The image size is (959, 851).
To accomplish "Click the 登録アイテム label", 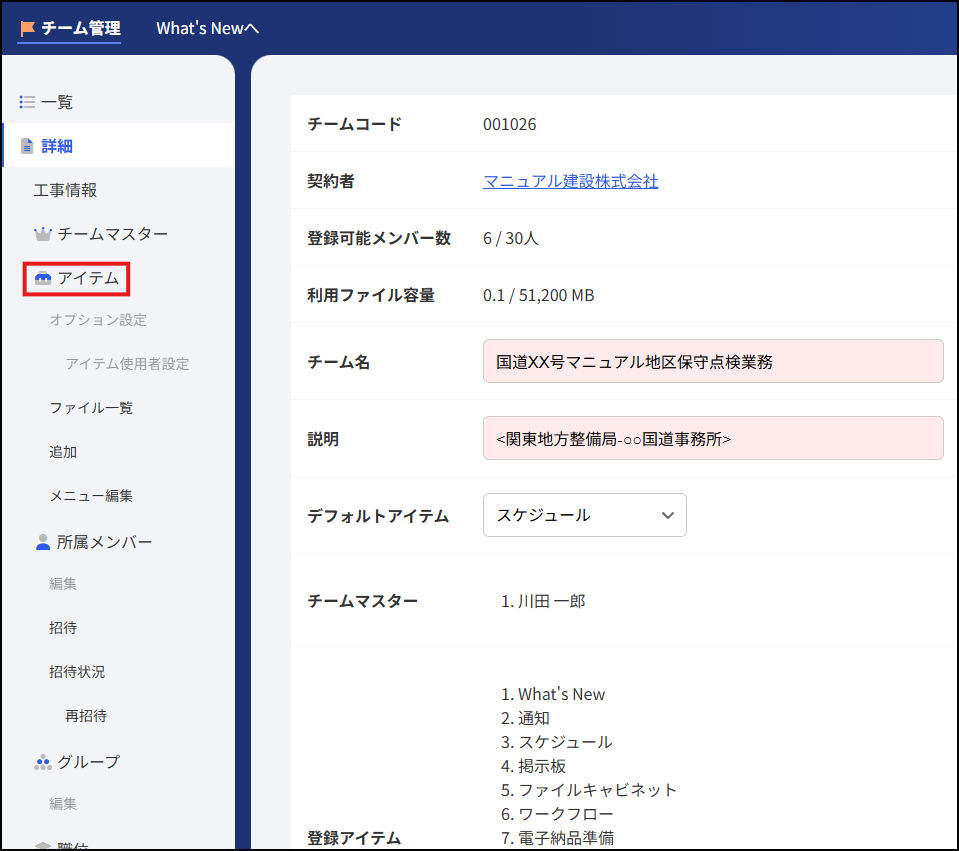I will pos(354,838).
